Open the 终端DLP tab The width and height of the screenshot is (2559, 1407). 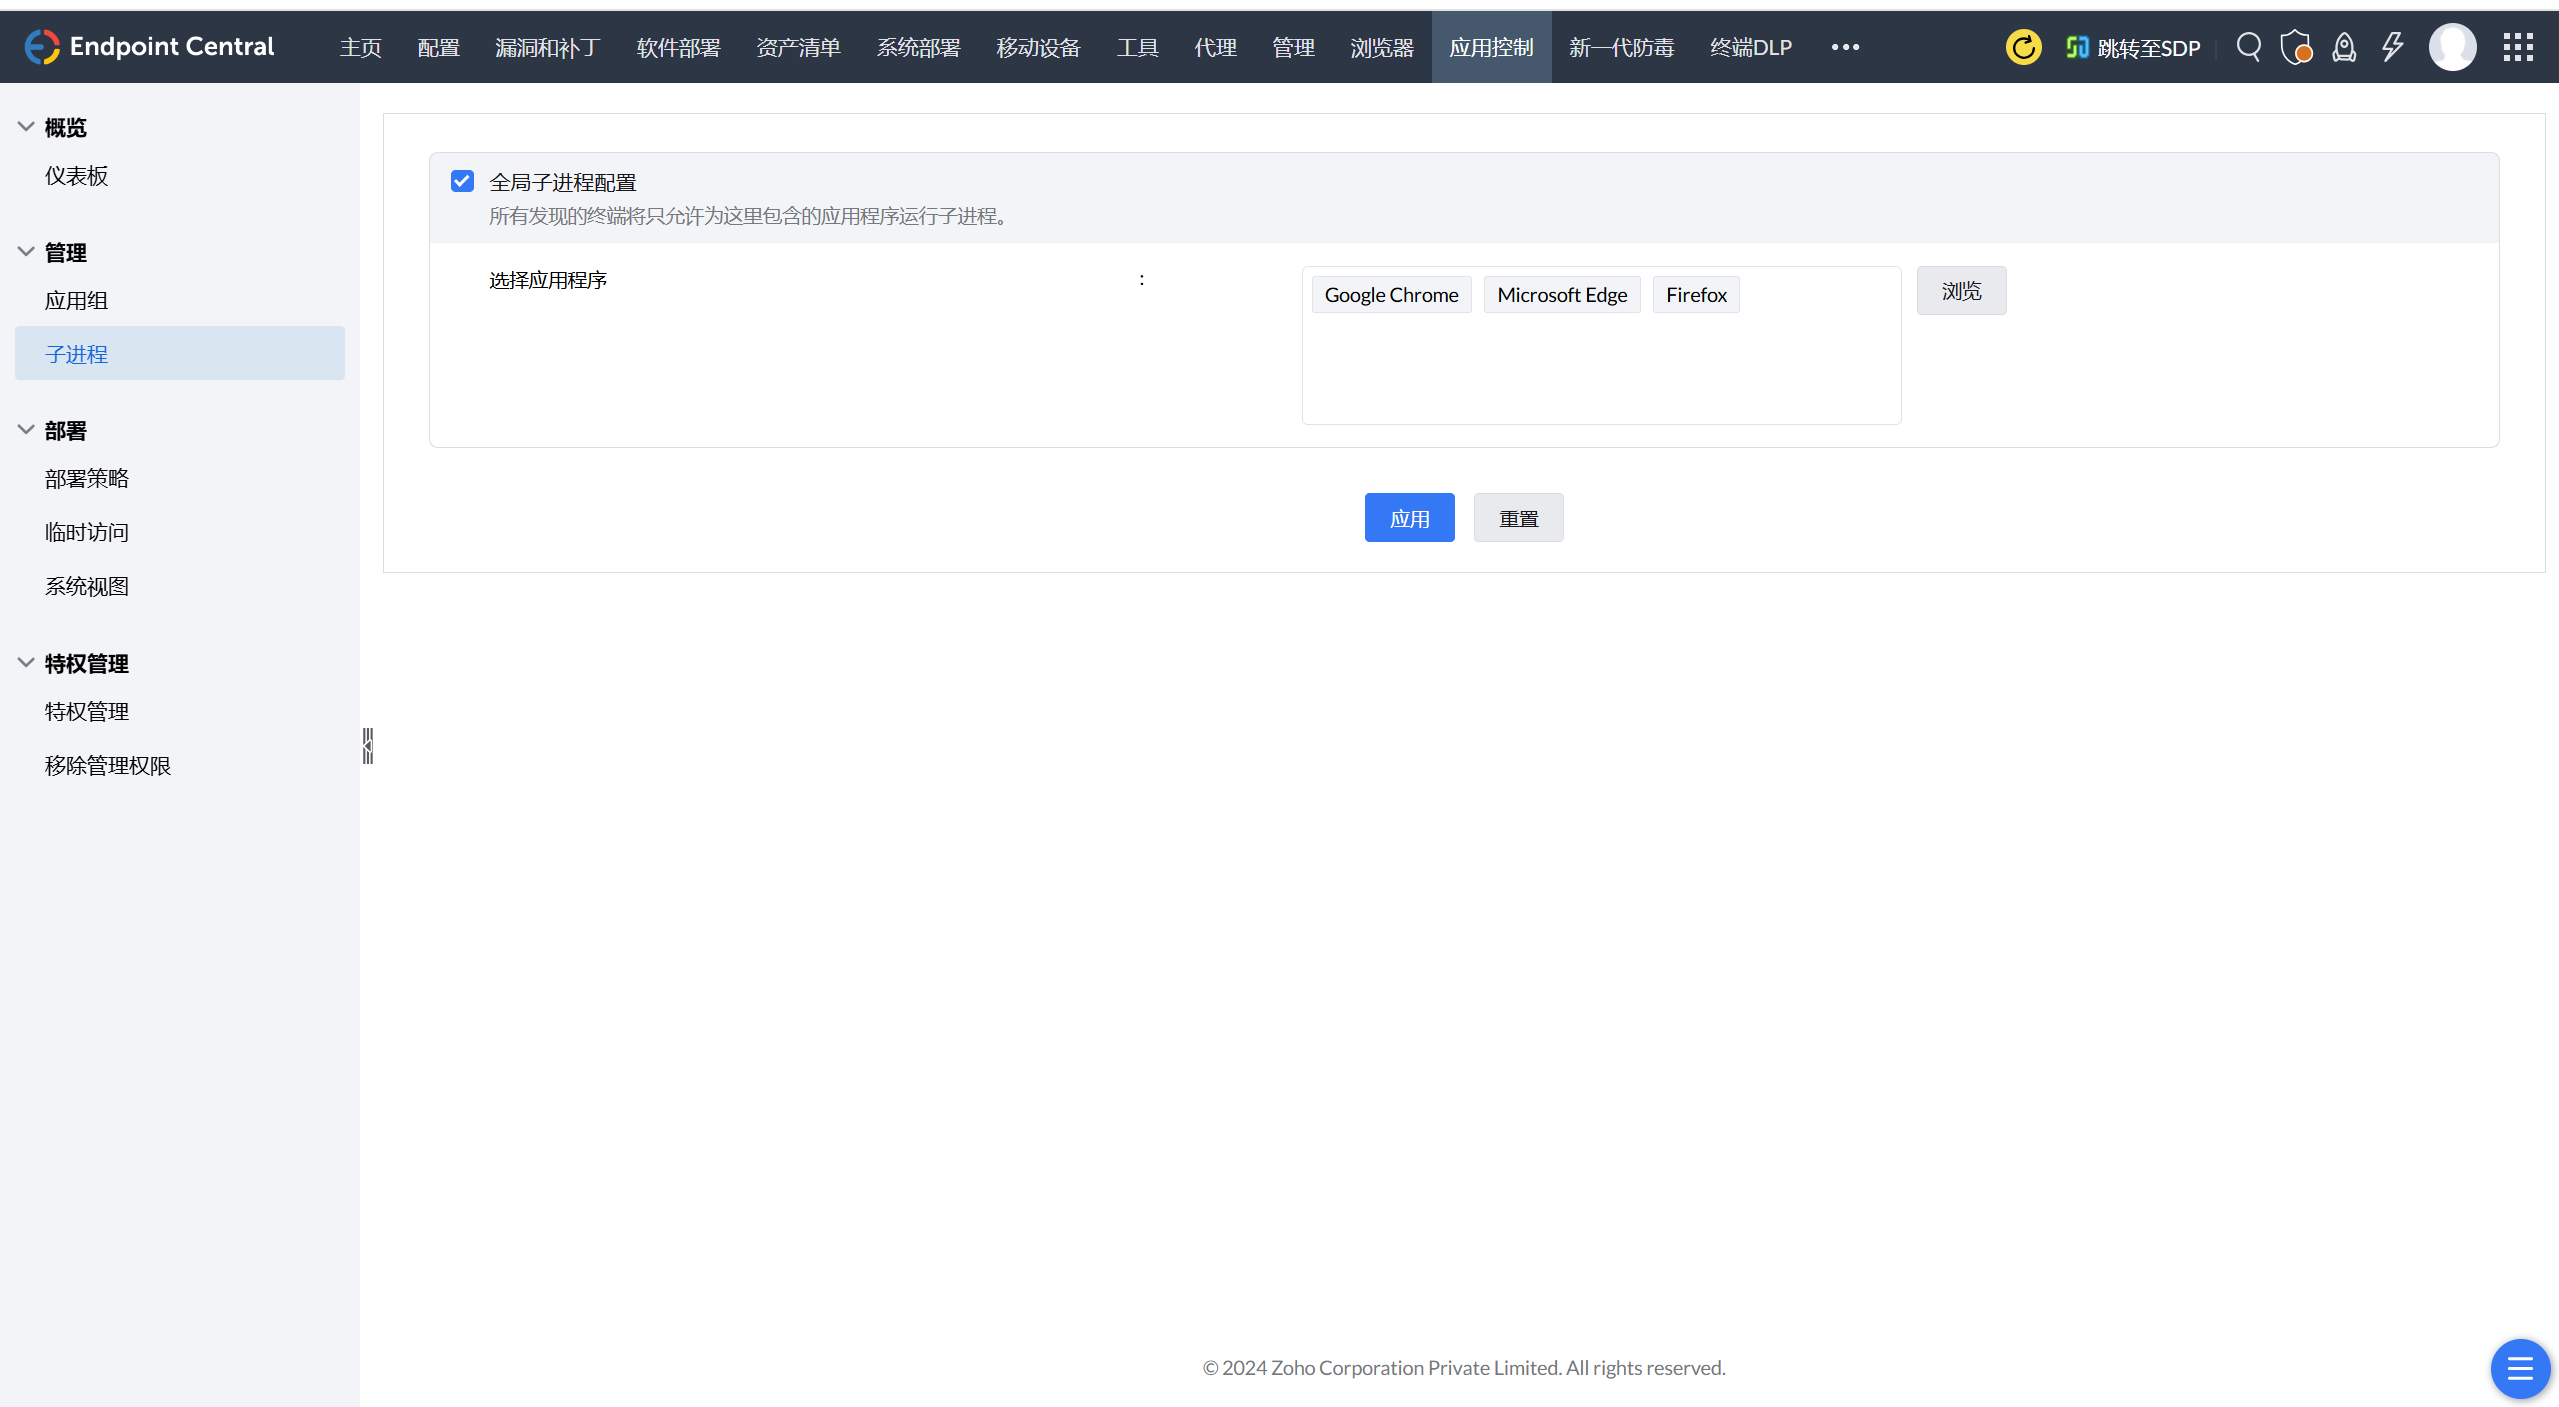point(1750,47)
